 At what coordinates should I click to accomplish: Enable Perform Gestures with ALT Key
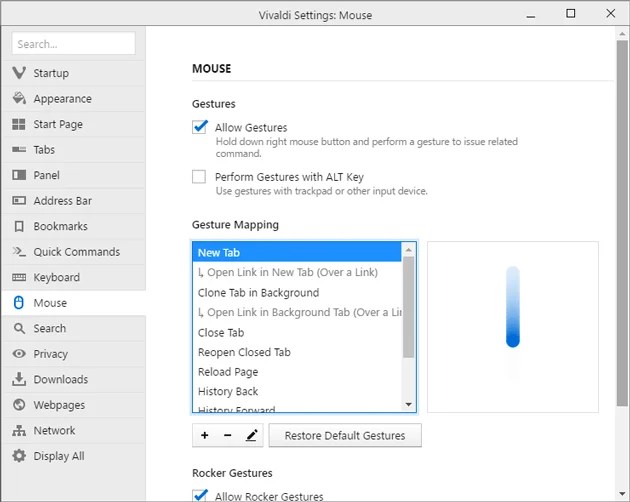coord(199,176)
